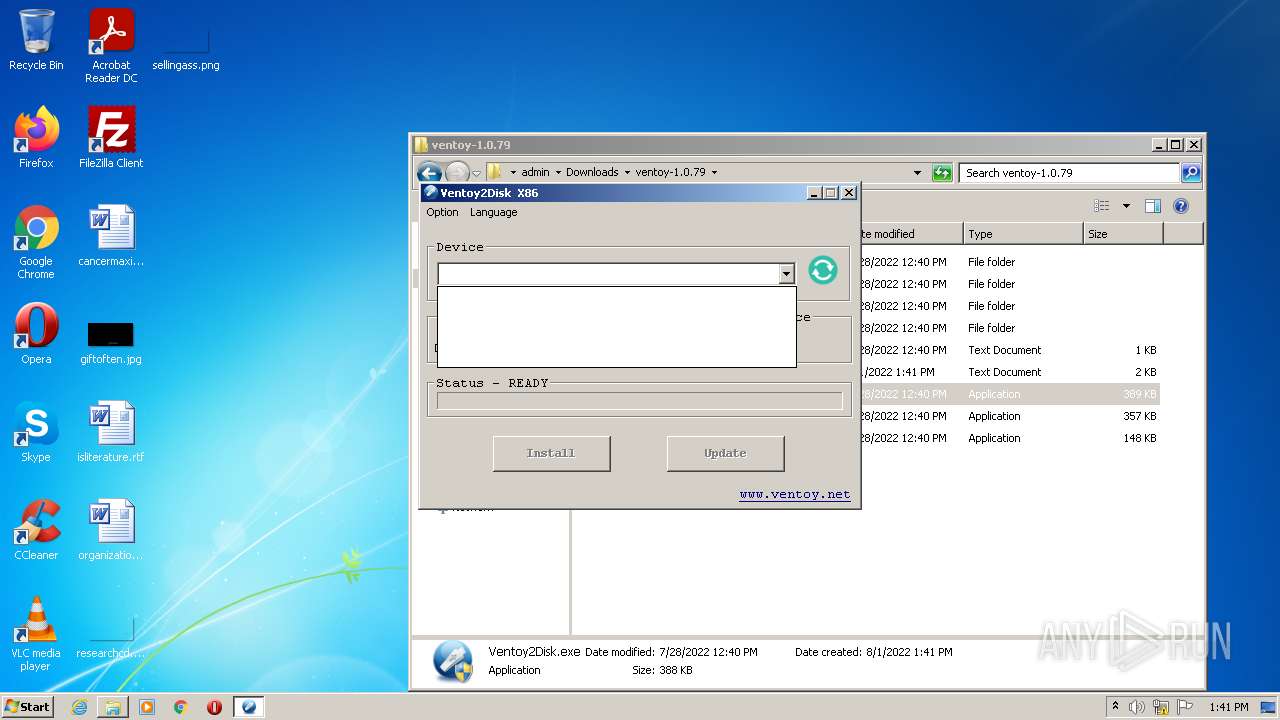The height and width of the screenshot is (720, 1280).
Task: Click admin in the address breadcrumb
Action: (535, 172)
